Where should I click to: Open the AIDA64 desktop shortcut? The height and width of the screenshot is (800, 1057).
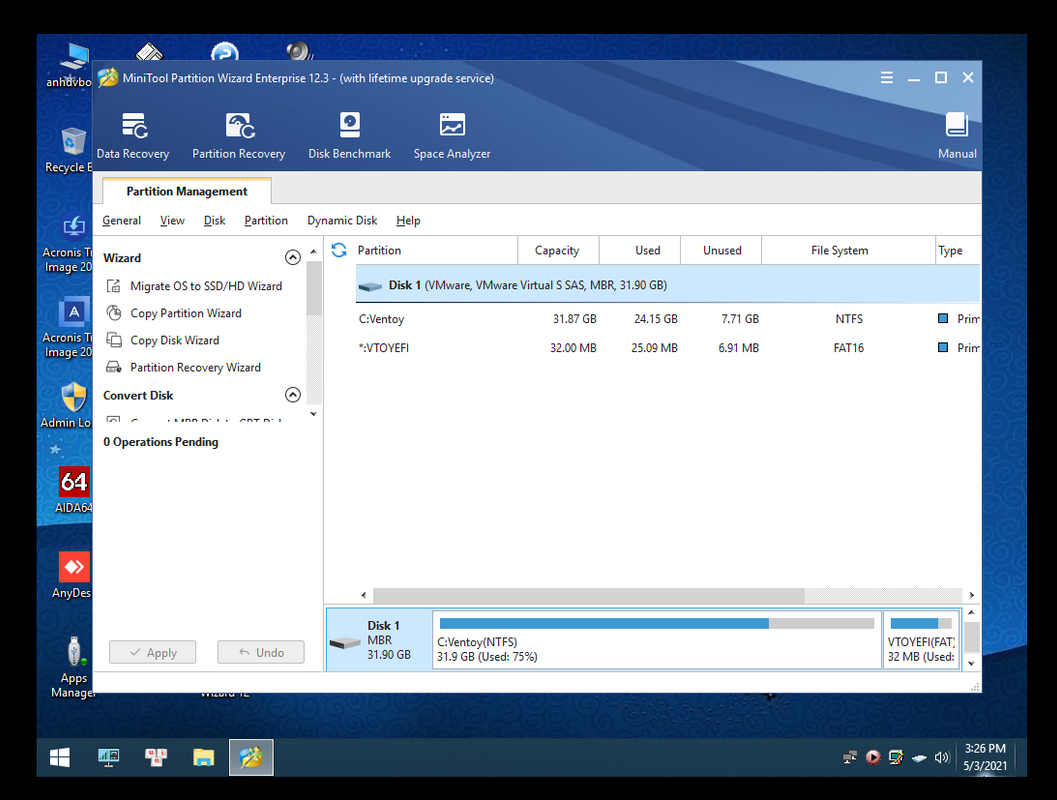[x=73, y=490]
